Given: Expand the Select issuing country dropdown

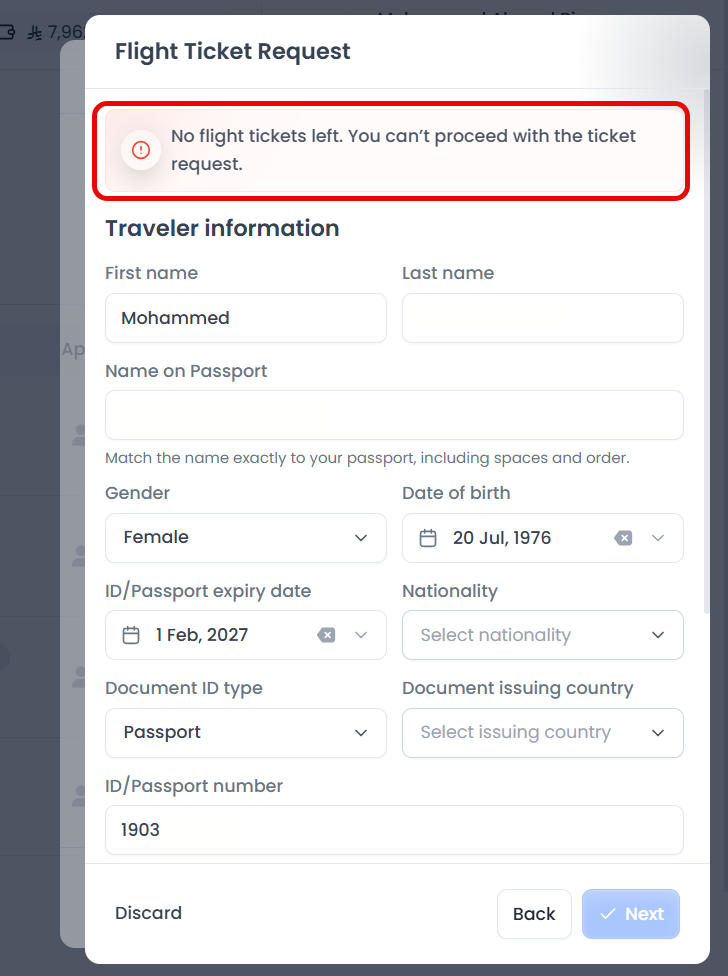Looking at the screenshot, I should [542, 732].
